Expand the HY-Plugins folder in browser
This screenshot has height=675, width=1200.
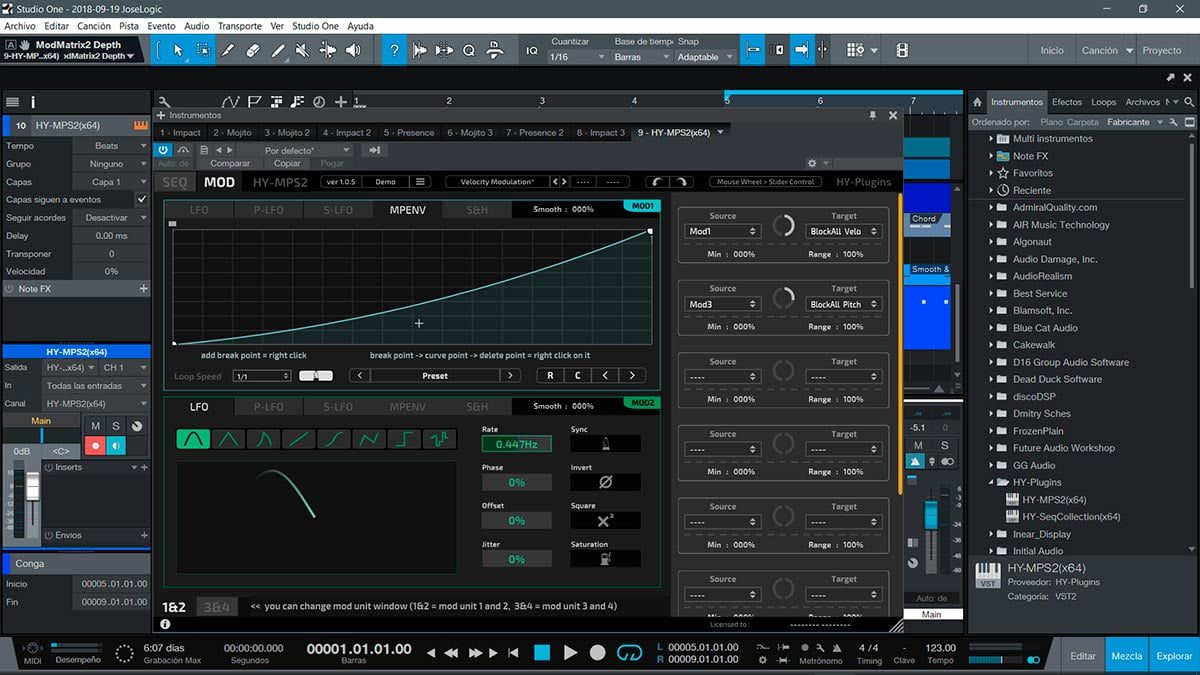[x=993, y=482]
